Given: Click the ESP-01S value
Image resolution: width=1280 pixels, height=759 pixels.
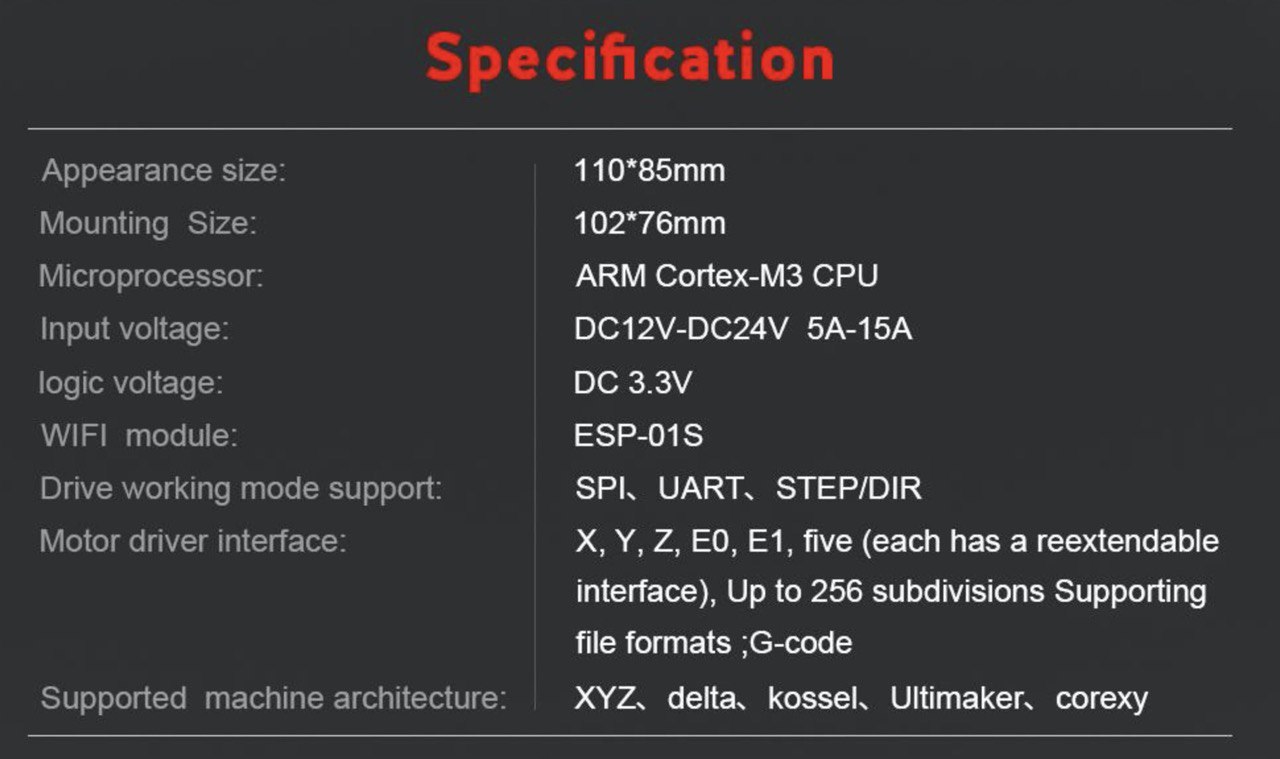Looking at the screenshot, I should coord(639,436).
